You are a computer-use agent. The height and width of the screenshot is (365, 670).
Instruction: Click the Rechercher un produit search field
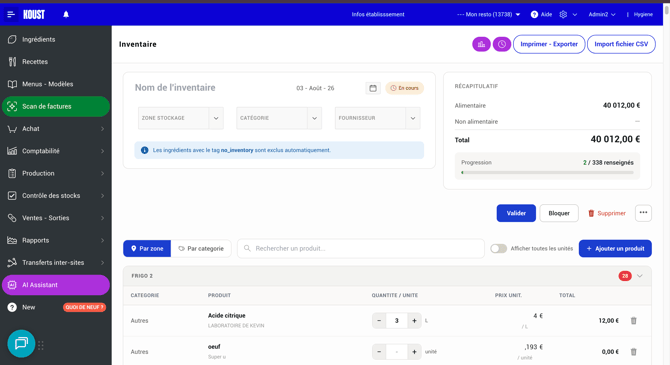(x=361, y=249)
